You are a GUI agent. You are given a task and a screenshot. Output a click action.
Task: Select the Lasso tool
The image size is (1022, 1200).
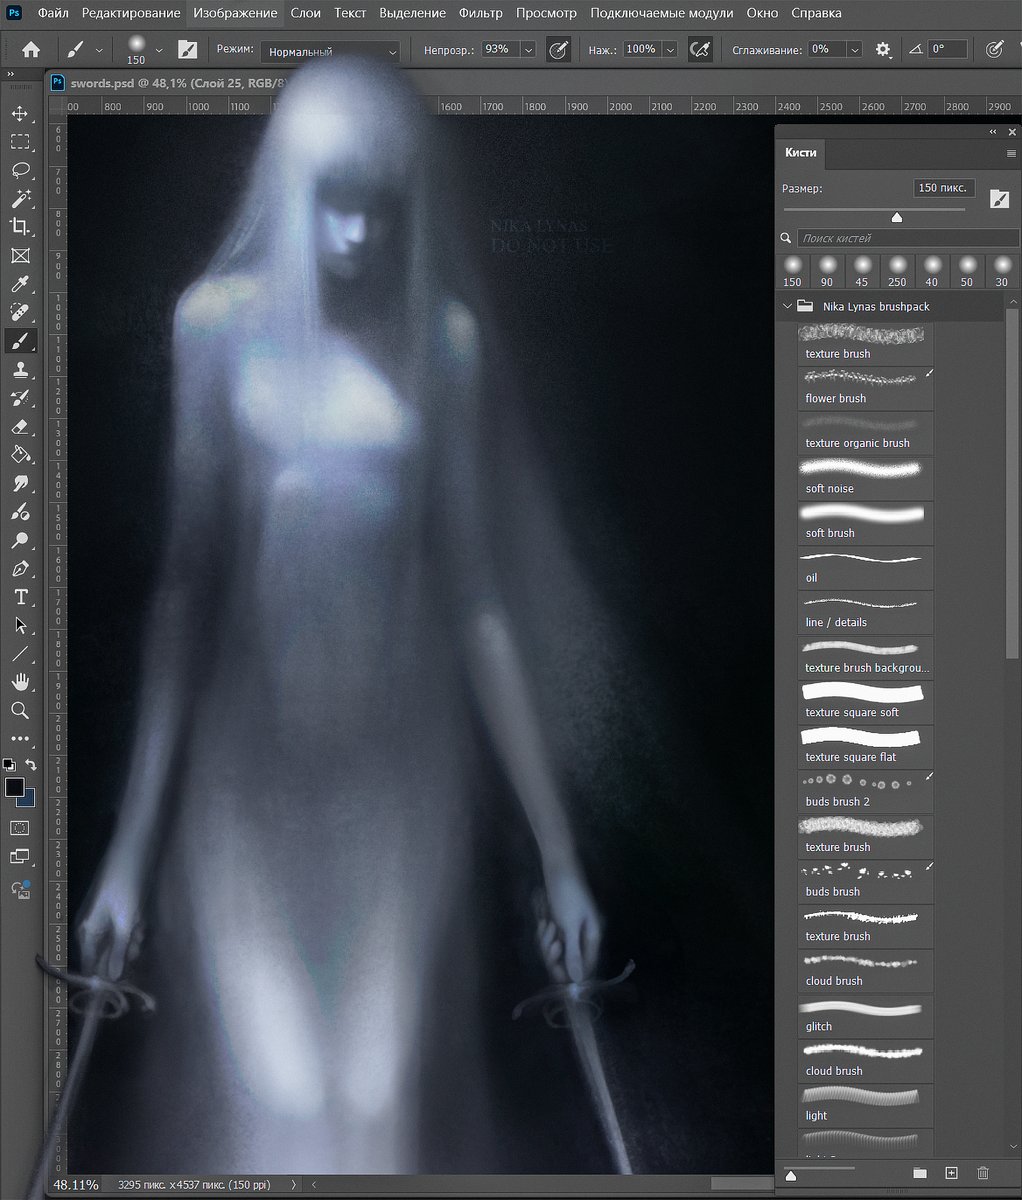click(20, 170)
